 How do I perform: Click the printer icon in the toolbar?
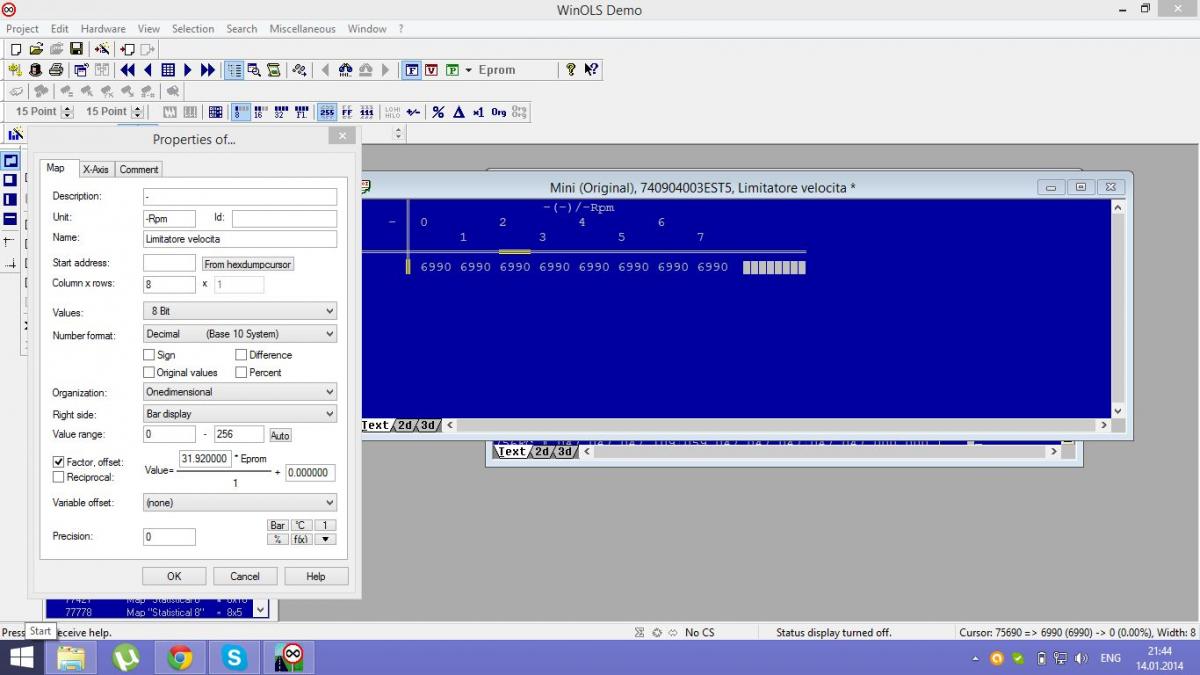[x=56, y=70]
